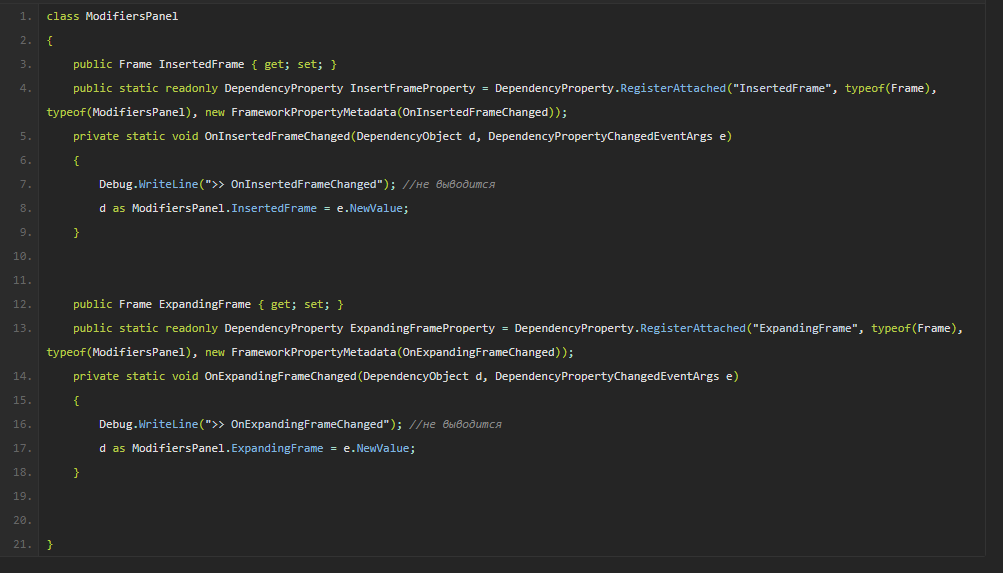The image size is (1003, 573).
Task: Click "readonly" keyword on line 4
Action: point(191,88)
